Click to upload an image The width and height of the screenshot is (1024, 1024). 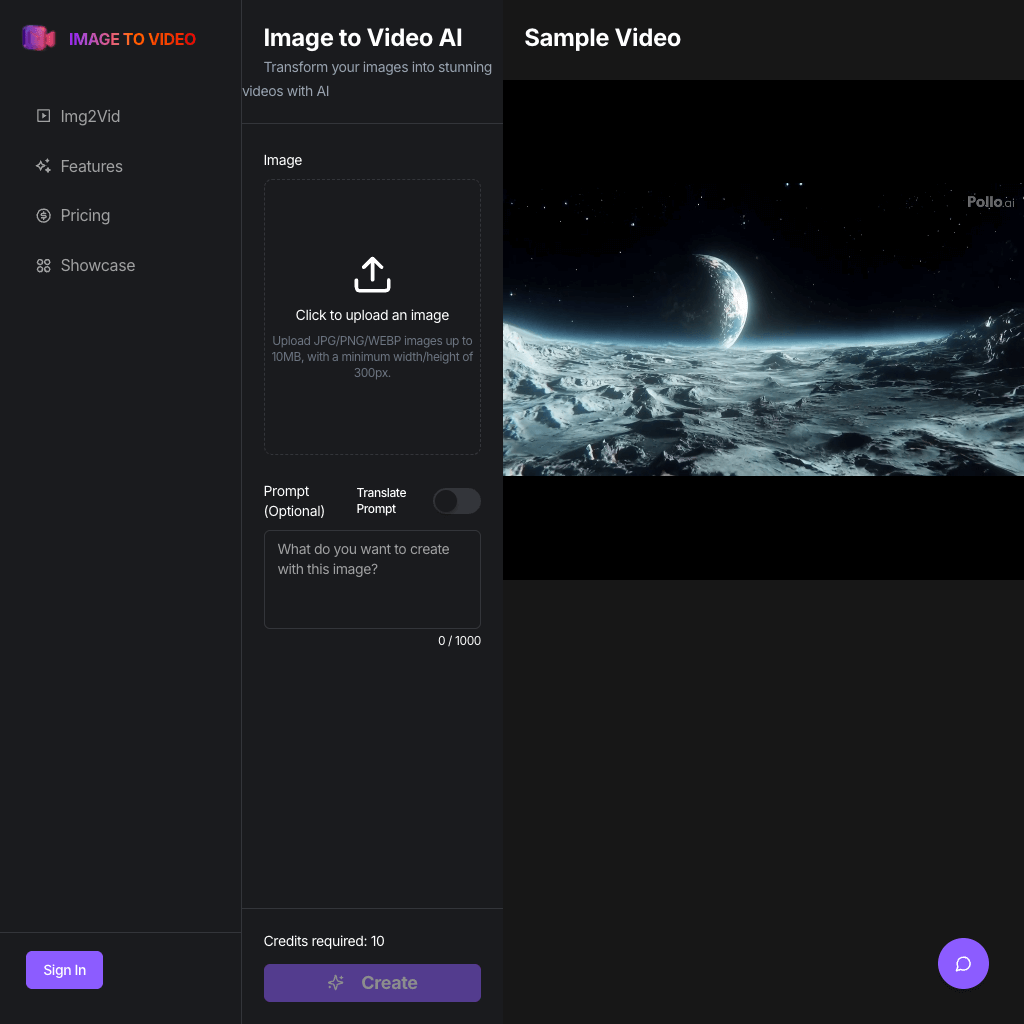click(372, 315)
